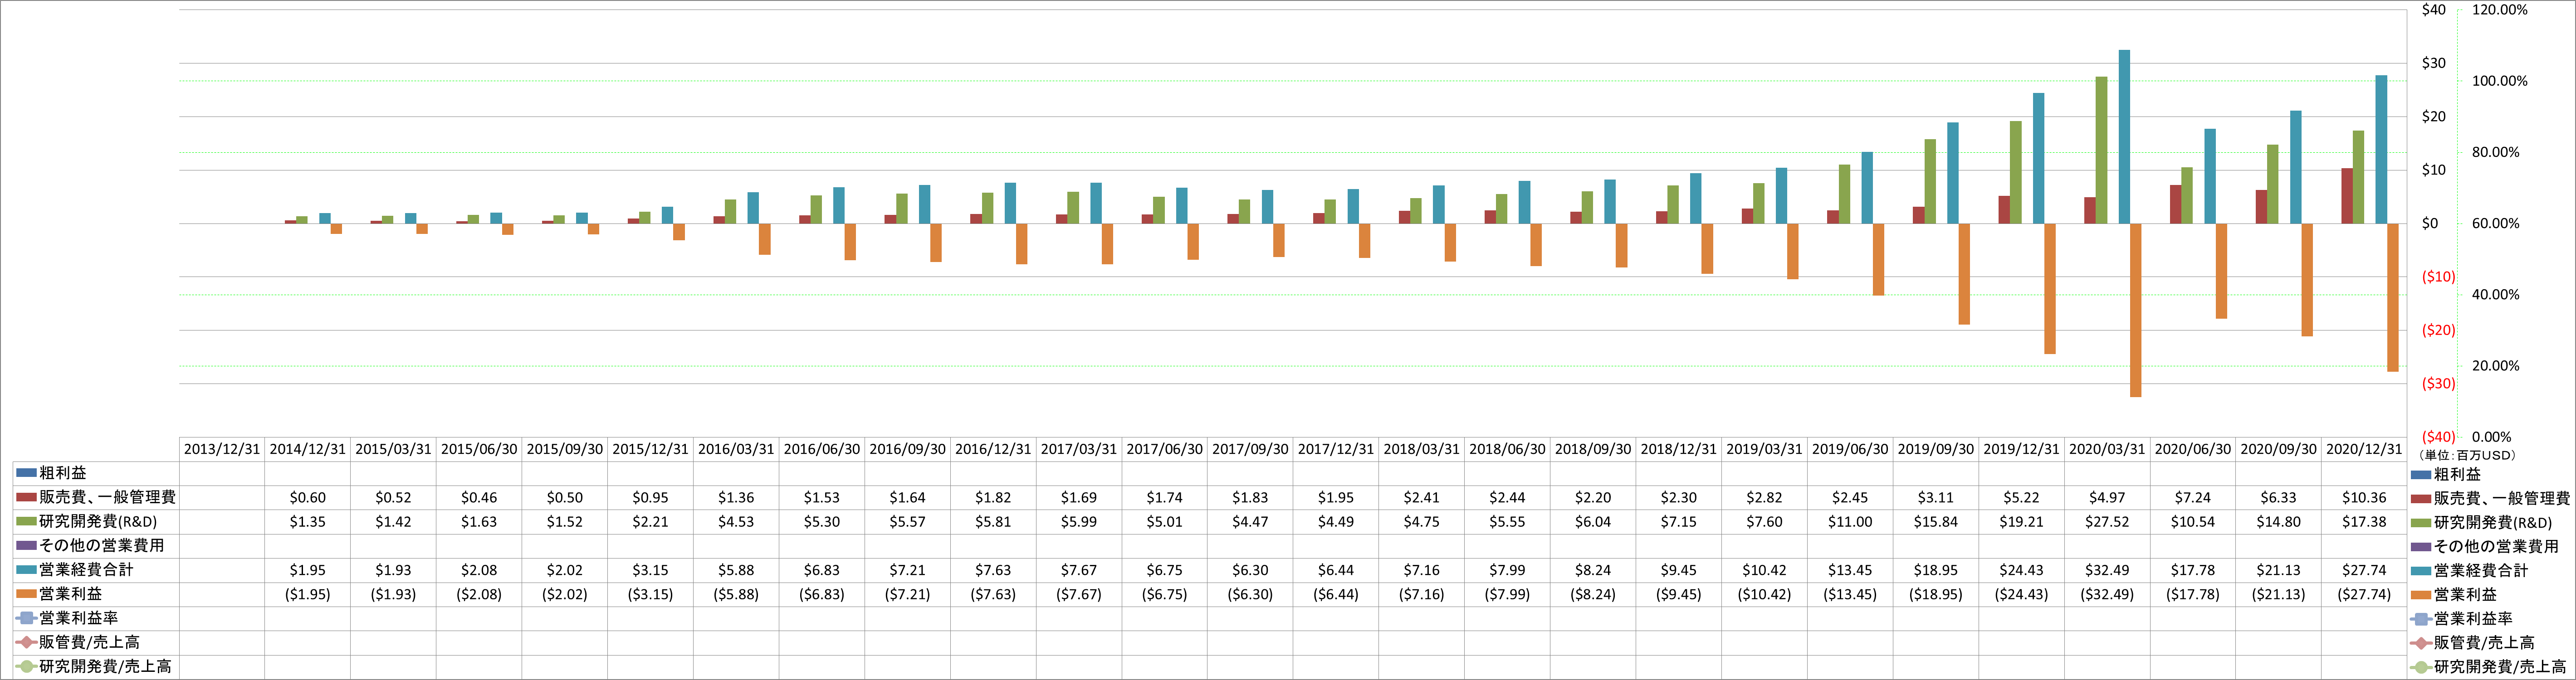
Task: Click the 60.00% axis label
Action: click(x=2495, y=223)
